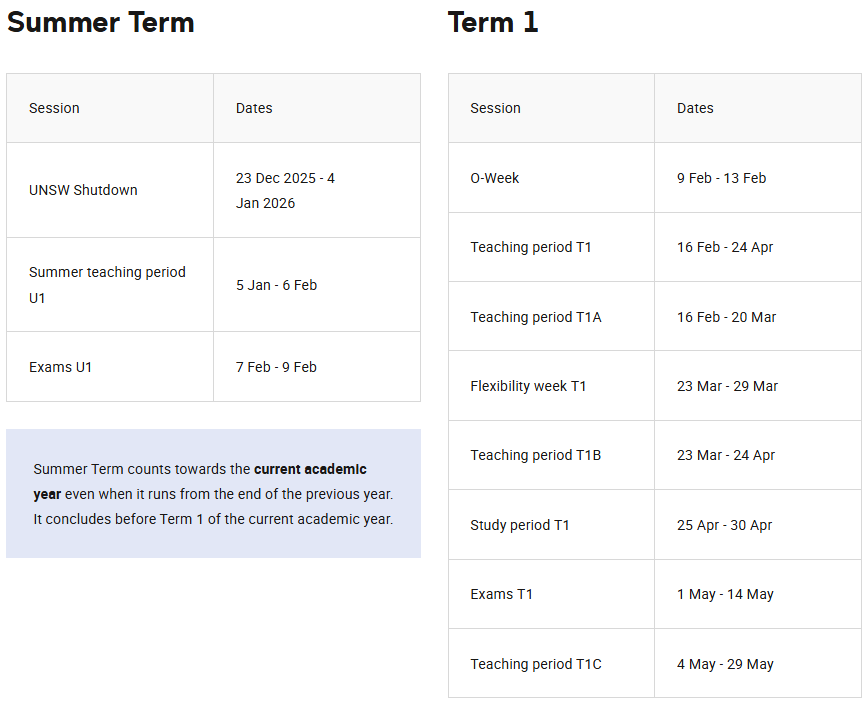Select the Teaching period T1 row label
Screen dimensions: 867x710
530,247
